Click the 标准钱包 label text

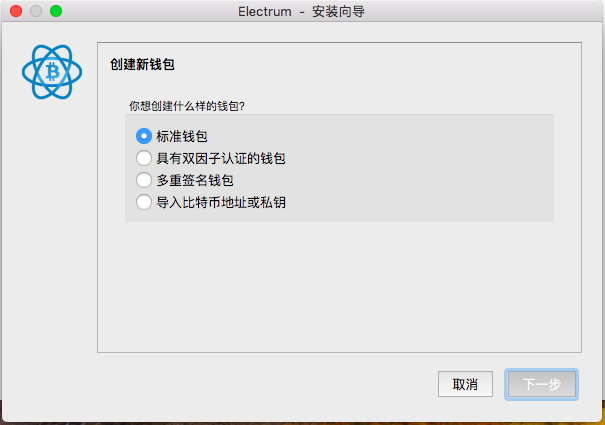tap(182, 136)
